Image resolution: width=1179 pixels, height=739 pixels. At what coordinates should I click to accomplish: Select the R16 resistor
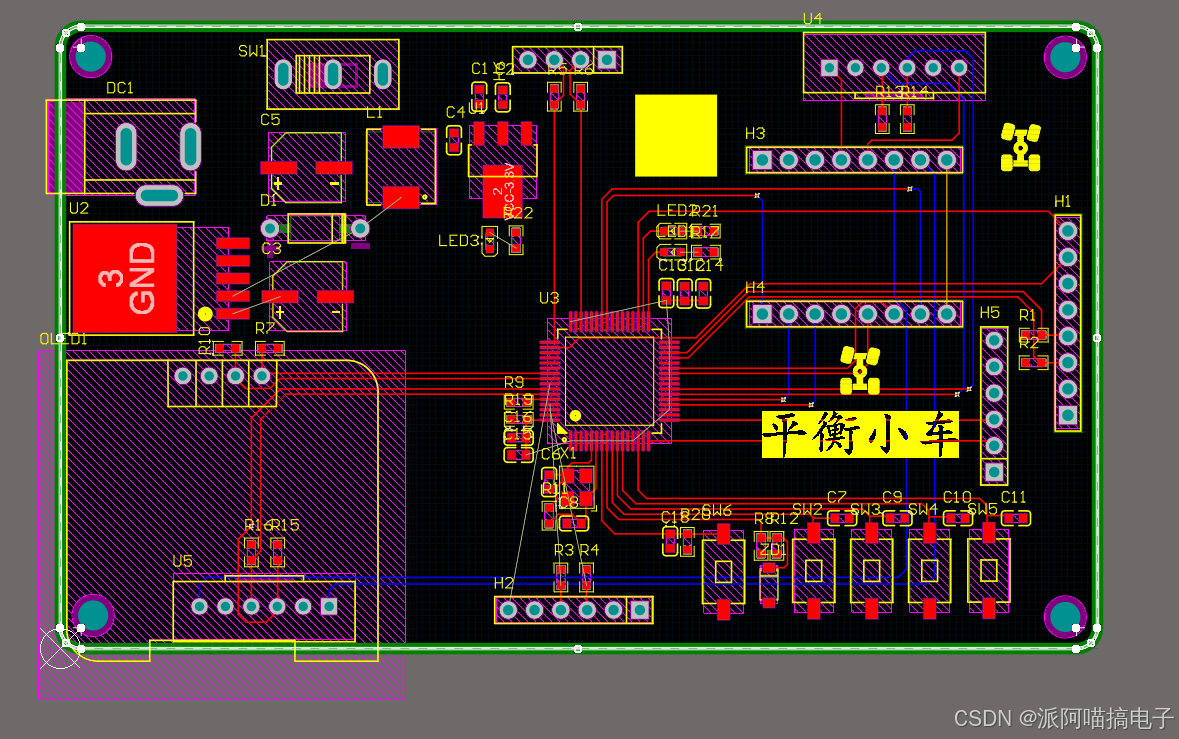click(x=251, y=552)
